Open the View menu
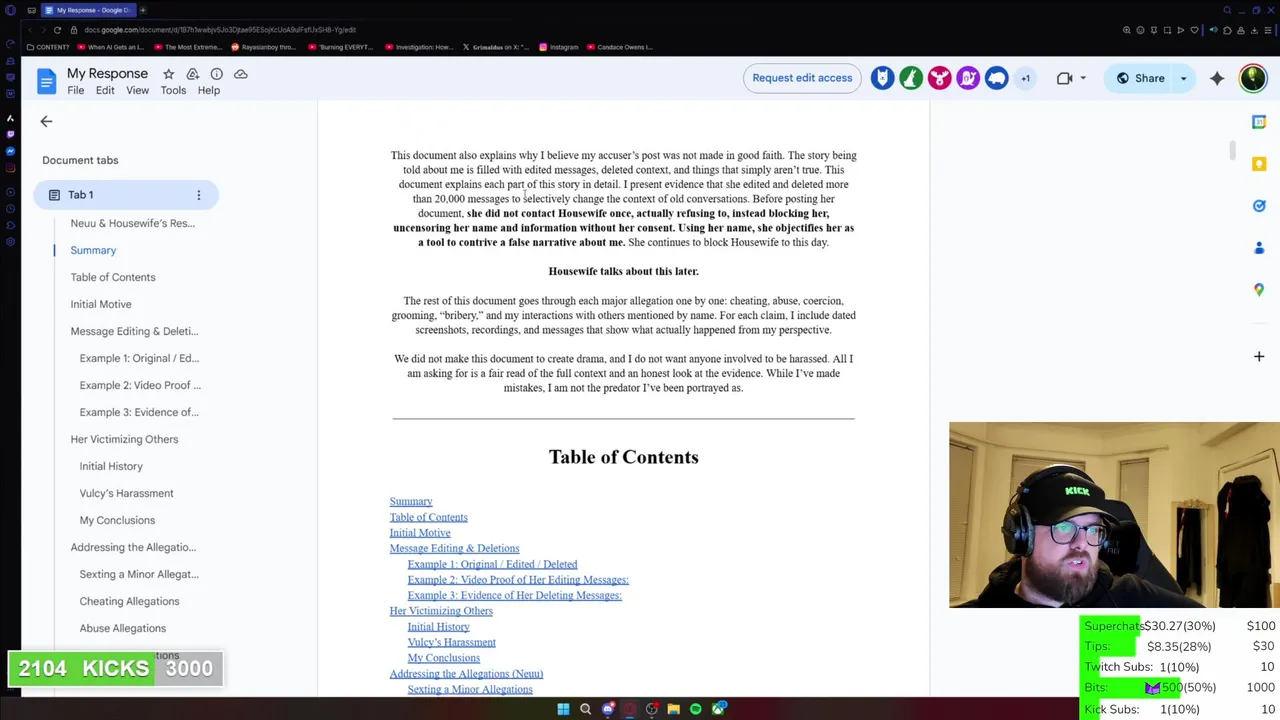 [137, 90]
